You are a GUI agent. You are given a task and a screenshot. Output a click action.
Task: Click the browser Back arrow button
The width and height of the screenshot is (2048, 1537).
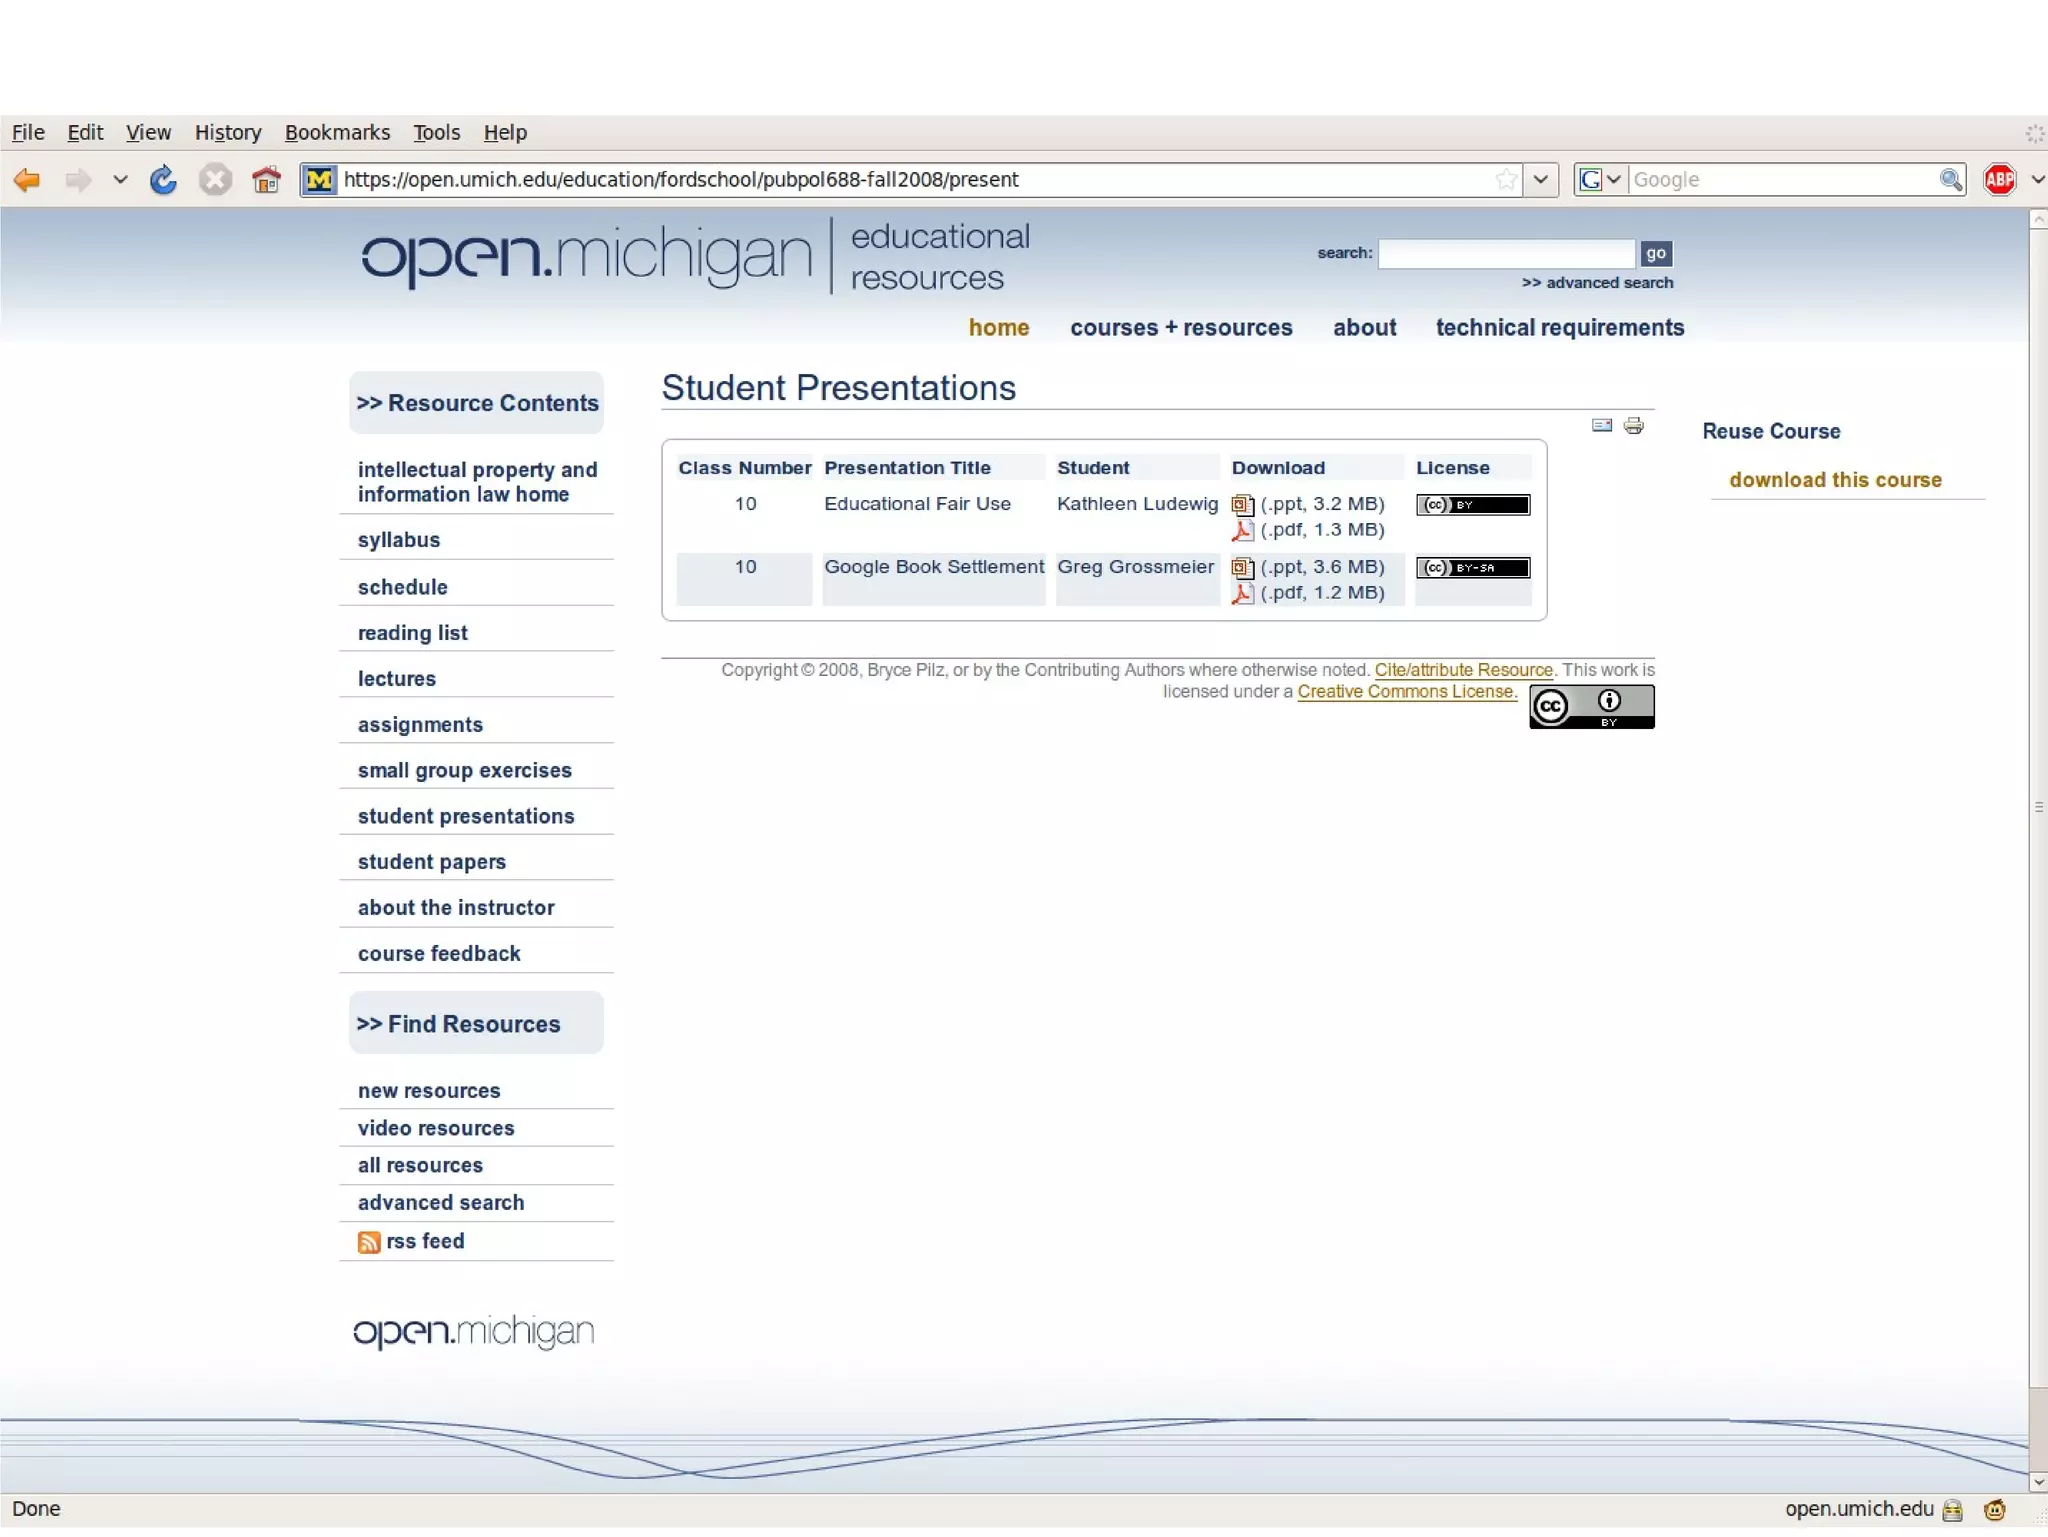coord(27,180)
